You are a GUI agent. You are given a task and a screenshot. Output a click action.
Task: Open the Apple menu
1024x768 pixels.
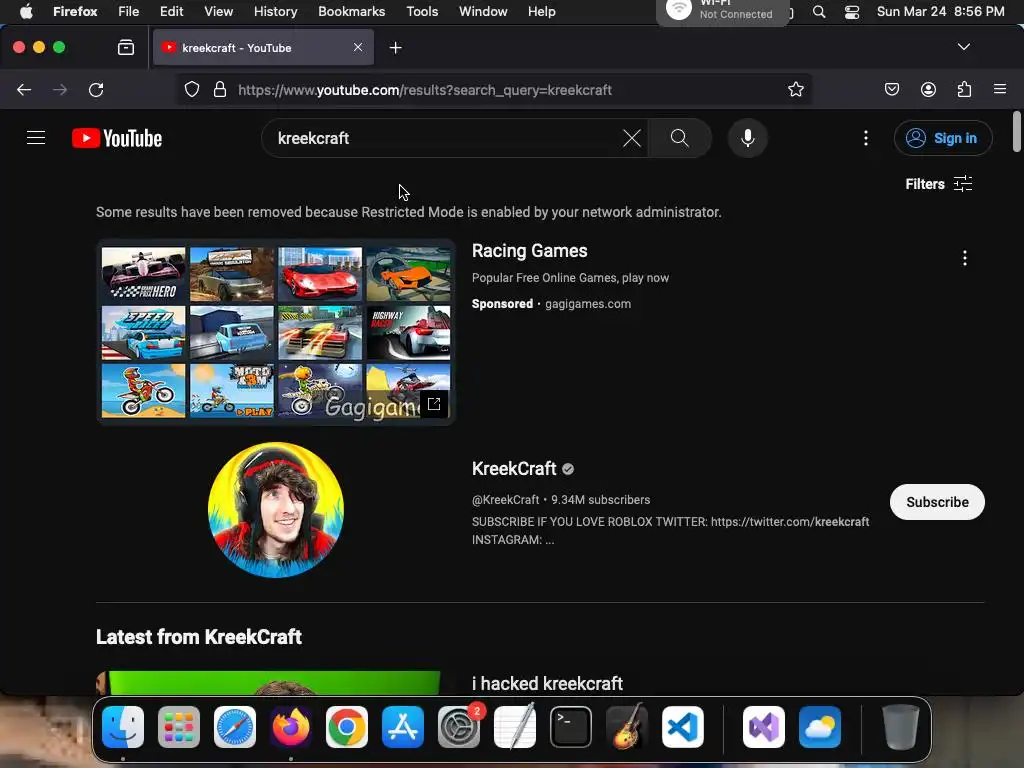point(26,11)
